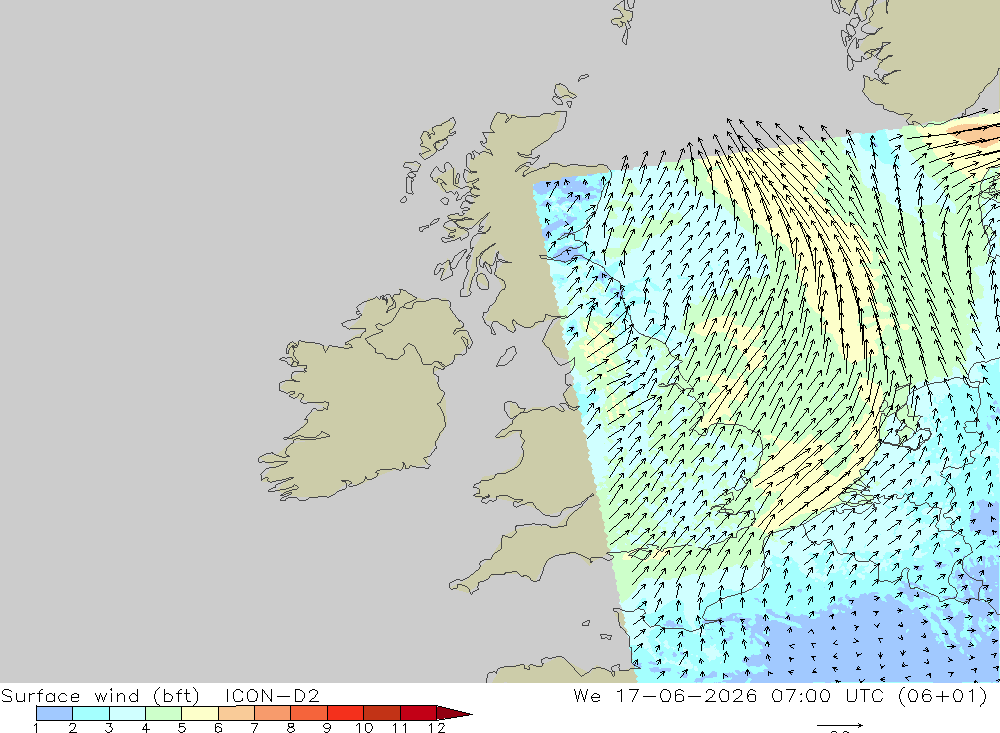This screenshot has height=733, width=1000.
Task: Click the Beaufort 5 pale yellow legend swatch
Action: point(200,713)
